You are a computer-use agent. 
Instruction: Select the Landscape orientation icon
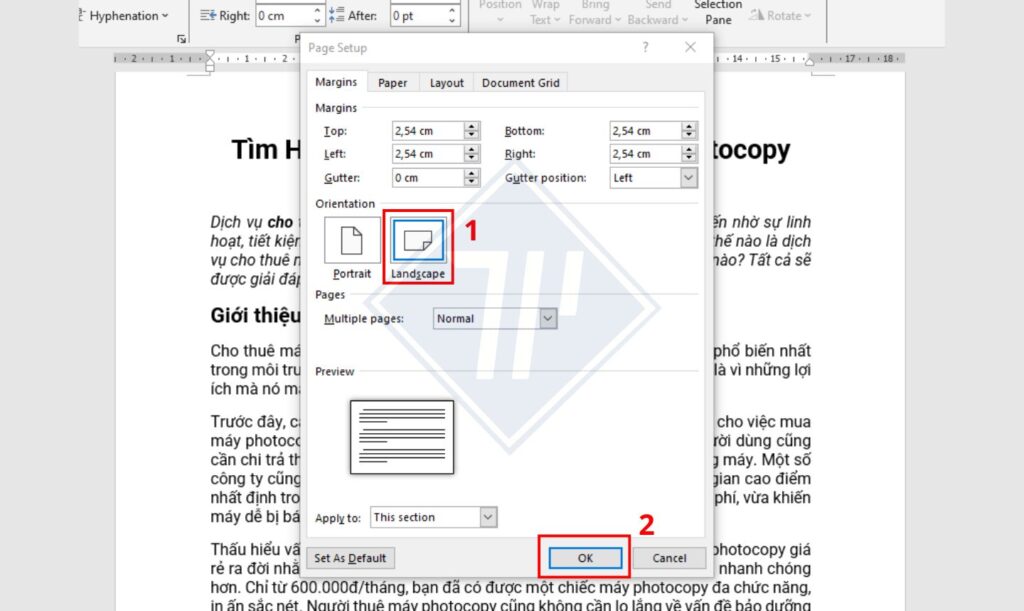click(418, 240)
